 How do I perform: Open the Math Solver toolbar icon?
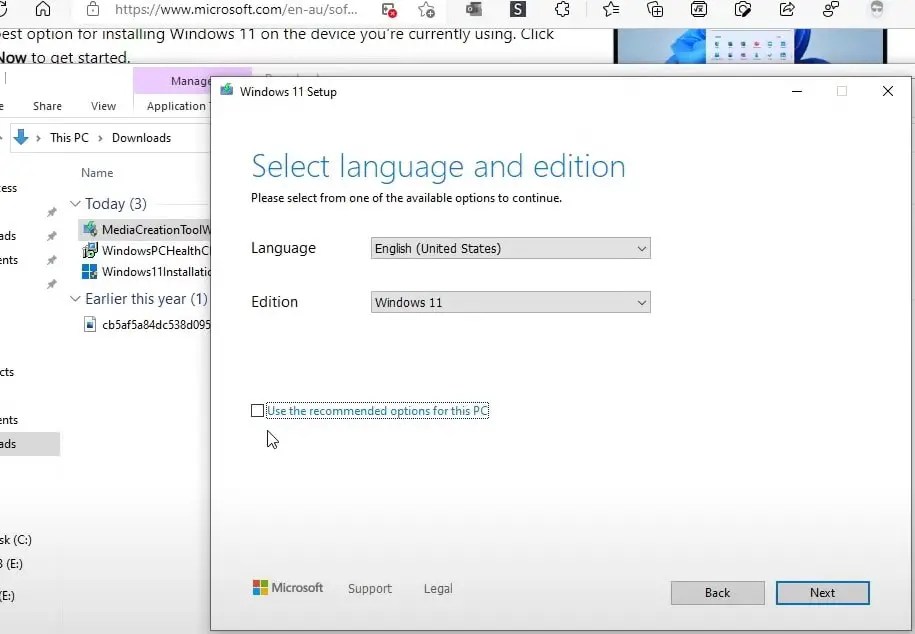point(697,11)
